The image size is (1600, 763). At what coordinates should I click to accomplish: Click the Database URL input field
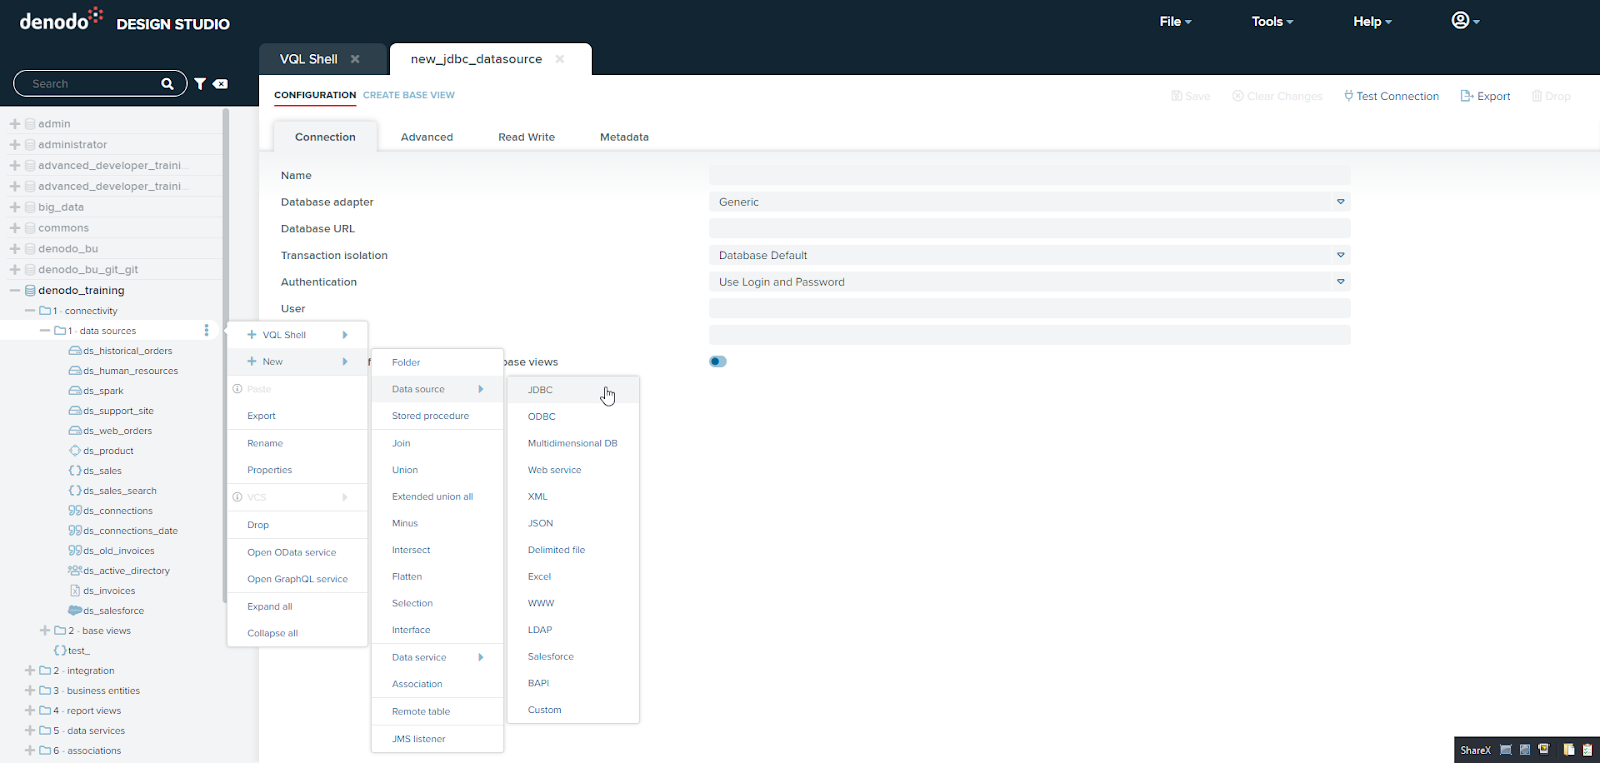[1030, 228]
